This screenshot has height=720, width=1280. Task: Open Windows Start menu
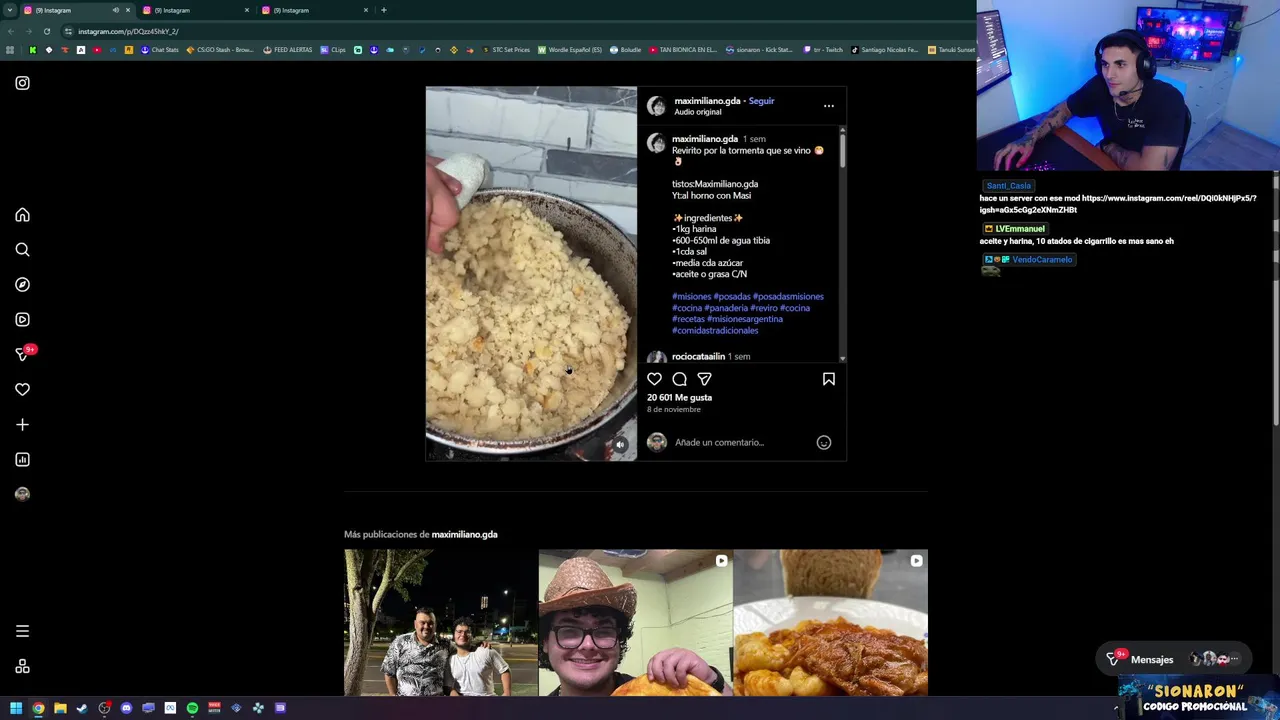16,708
